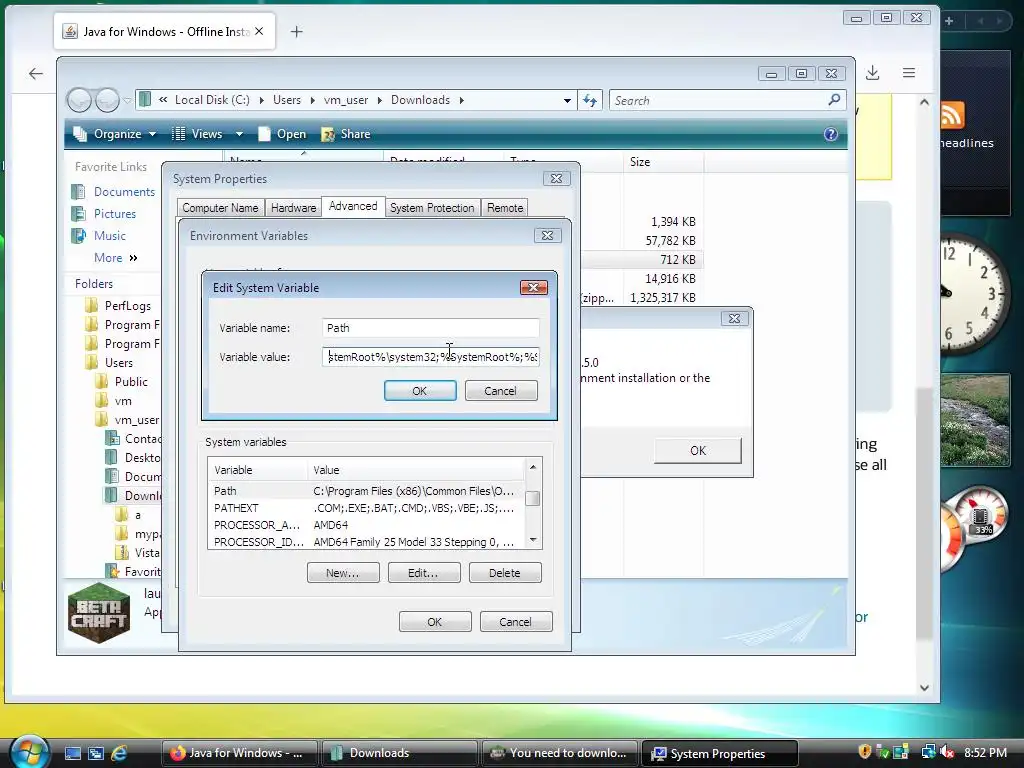This screenshot has width=1024, height=768.
Task: Click the search magnifier icon
Action: point(834,100)
